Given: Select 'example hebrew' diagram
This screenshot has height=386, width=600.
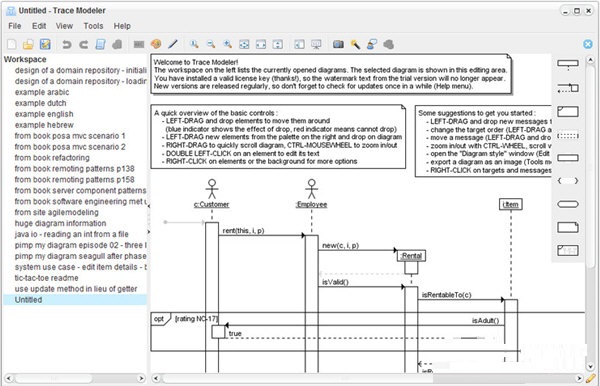Looking at the screenshot, I should (x=44, y=125).
